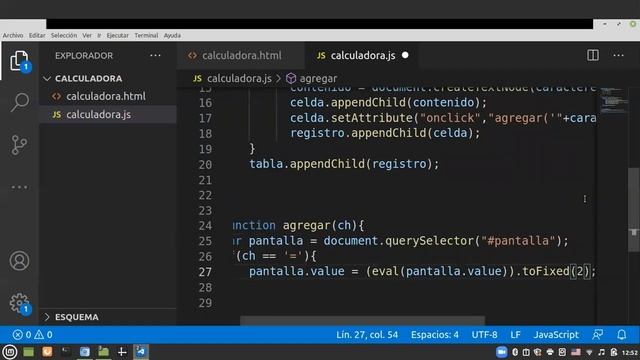The width and height of the screenshot is (640, 360).
Task: Select calculadora.js in the explorer tree
Action: coord(108,115)
